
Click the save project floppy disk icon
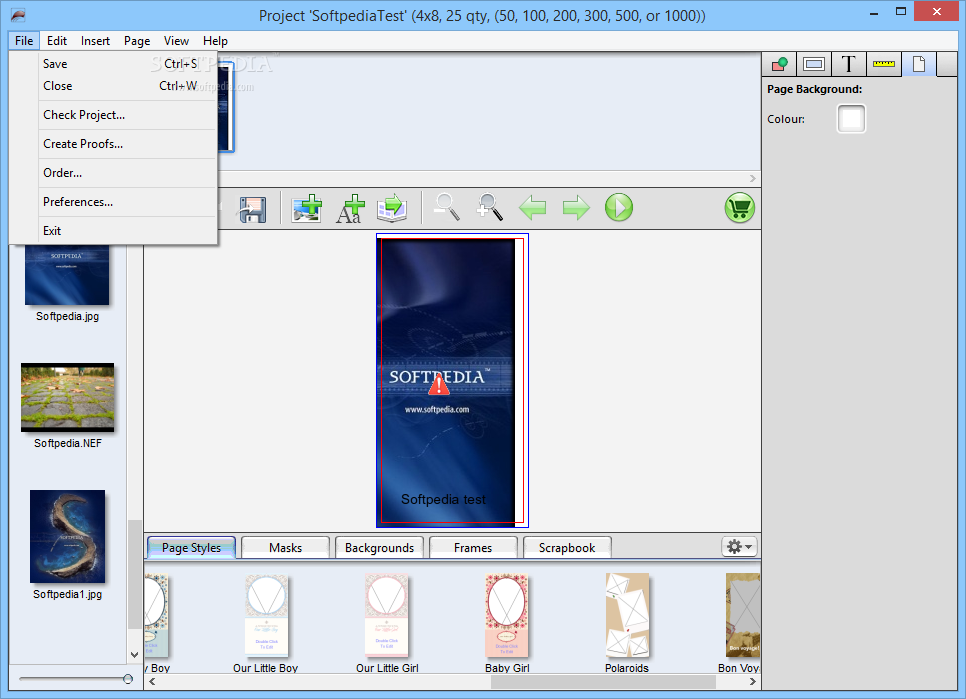coord(252,209)
